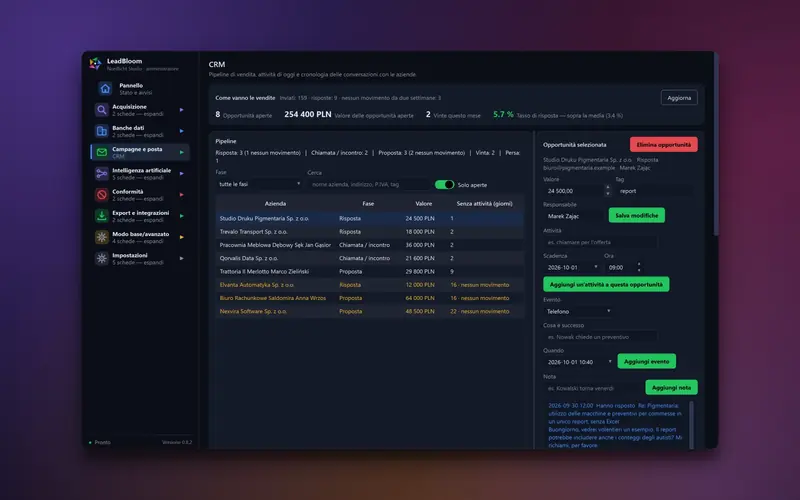Expand the Acquisizione section arrow
This screenshot has height=500, width=800.
pos(182,110)
